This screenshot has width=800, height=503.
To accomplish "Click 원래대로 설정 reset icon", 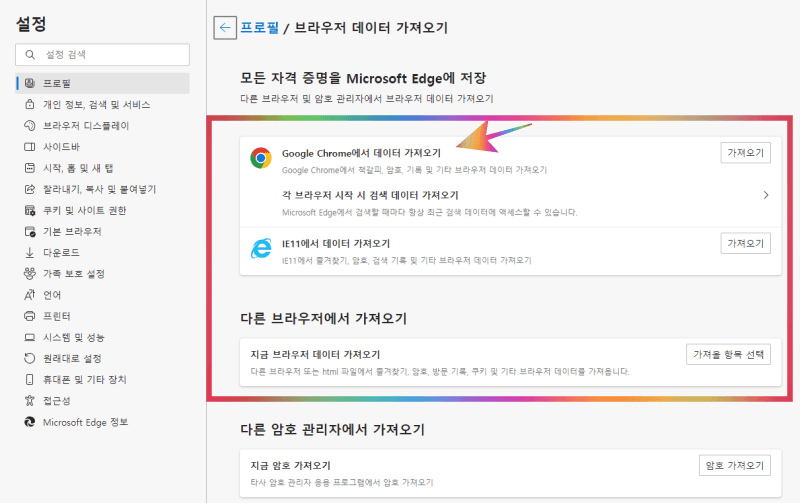I will (30, 359).
